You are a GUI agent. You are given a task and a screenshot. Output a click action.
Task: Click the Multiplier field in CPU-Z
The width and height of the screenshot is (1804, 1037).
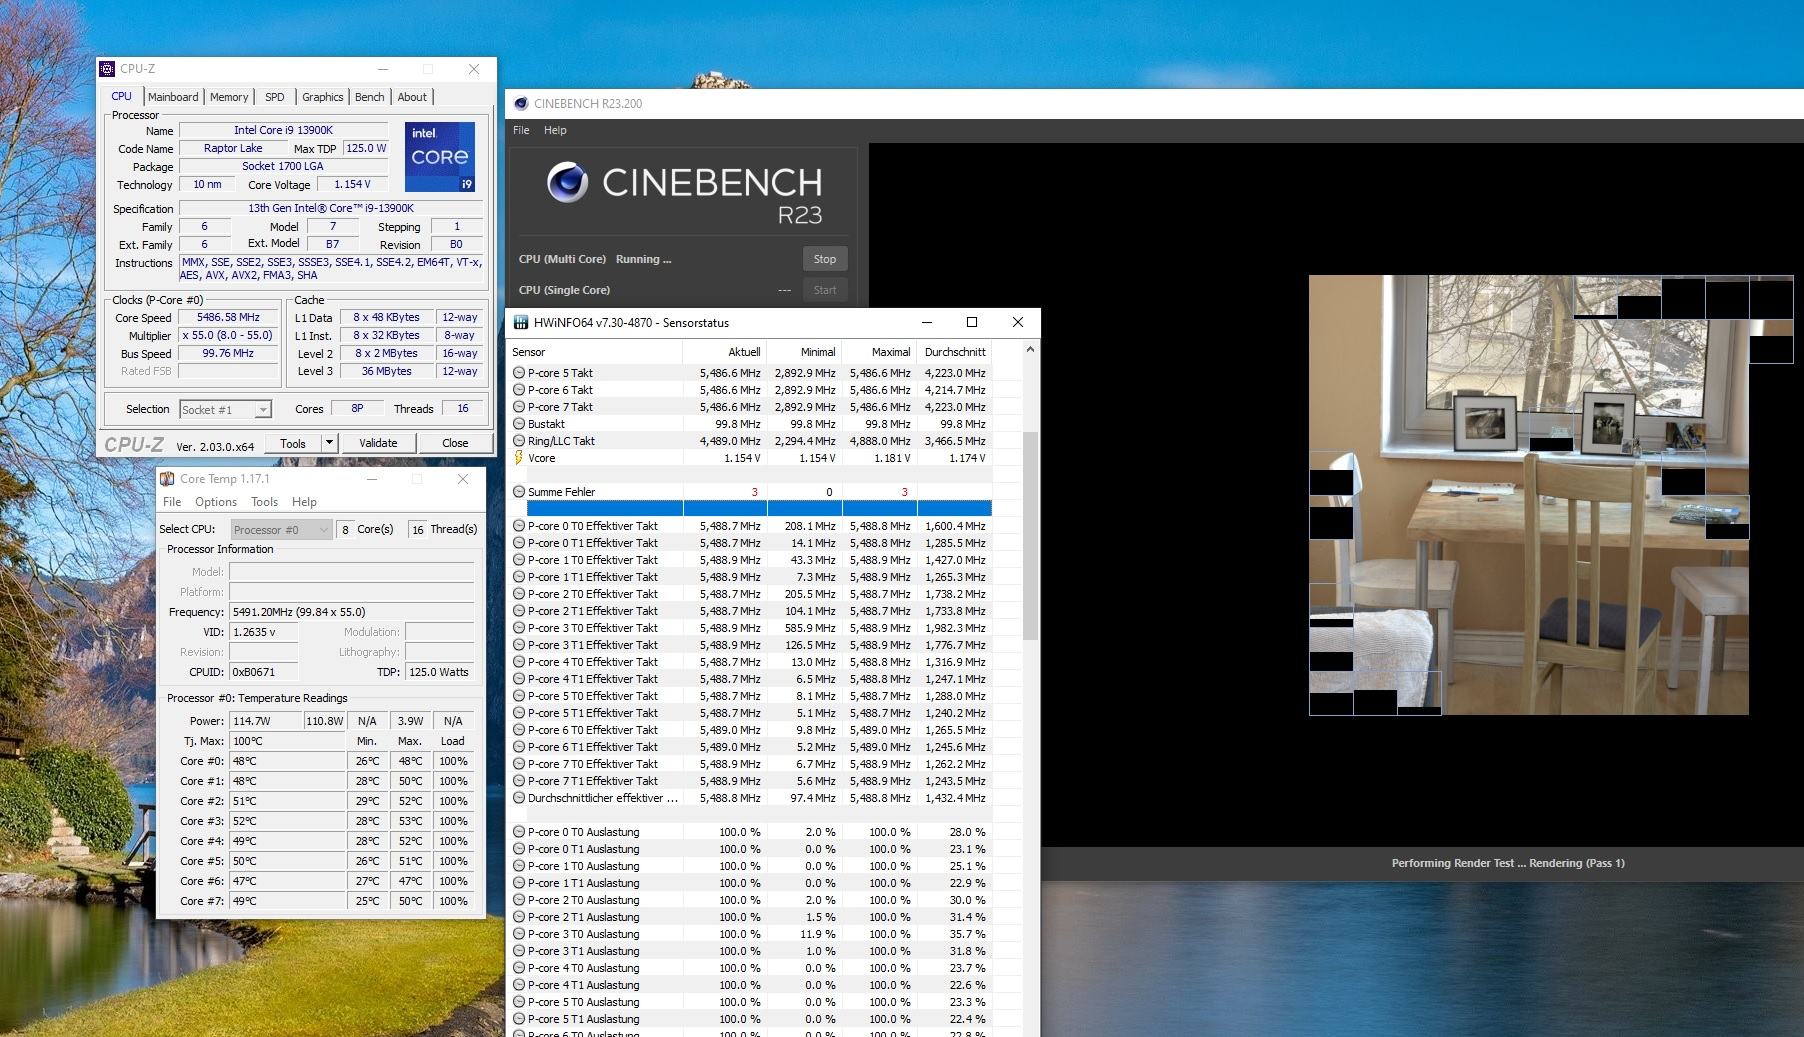(x=228, y=336)
